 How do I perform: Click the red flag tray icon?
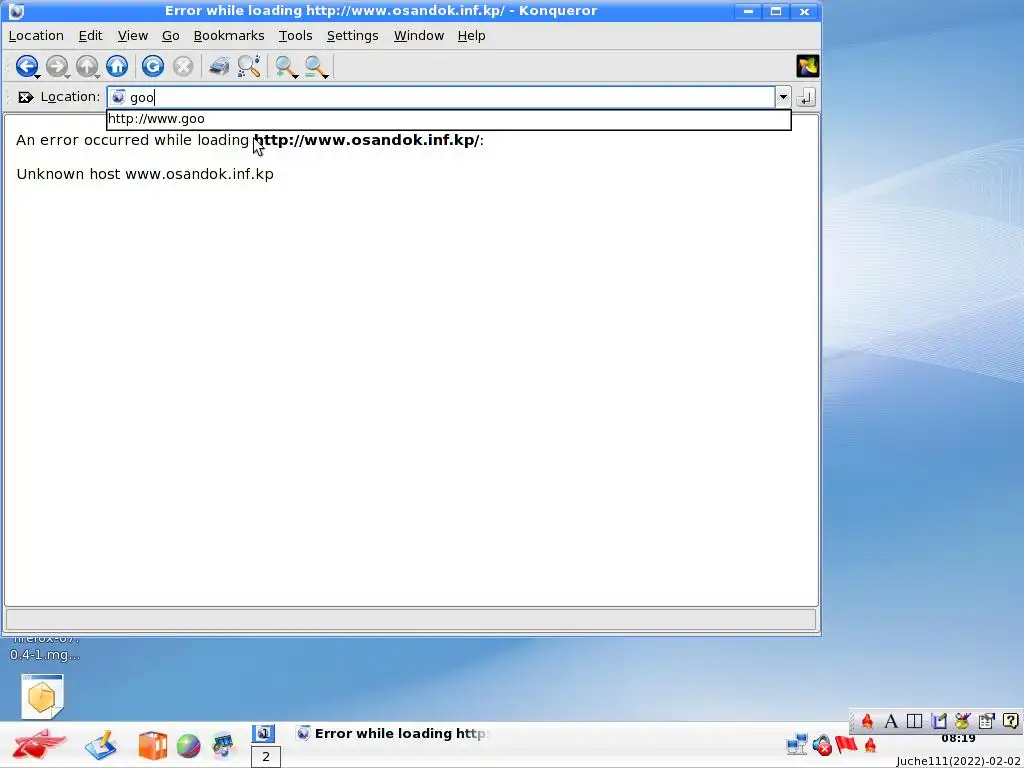coord(846,744)
